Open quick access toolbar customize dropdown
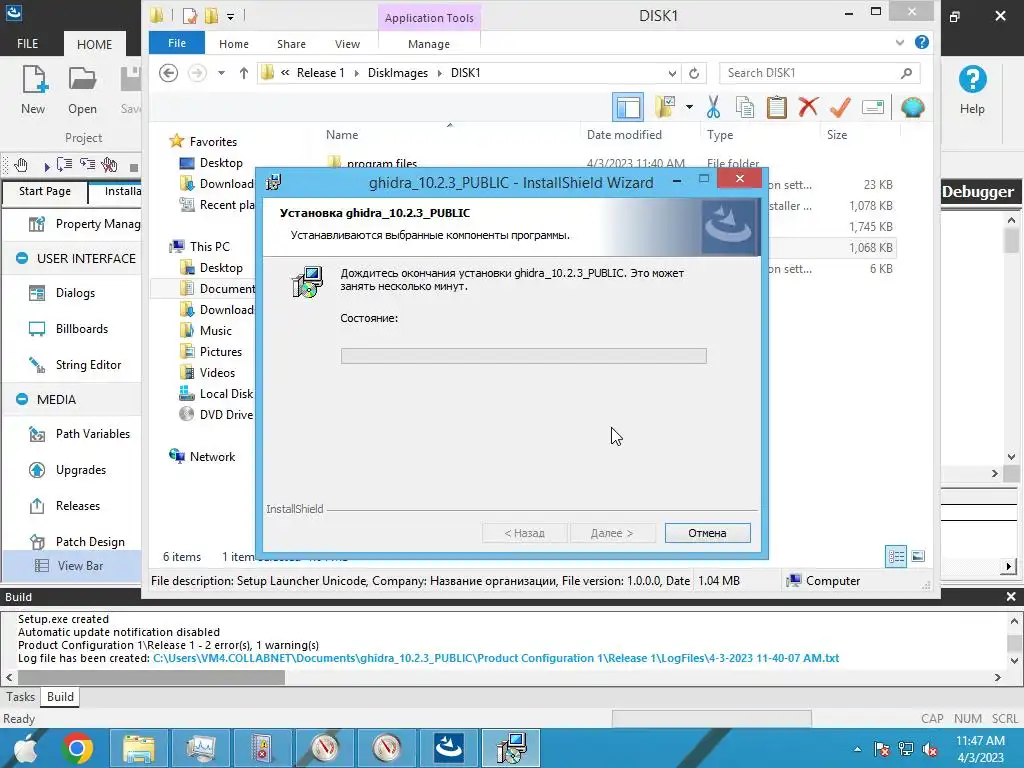This screenshot has width=1024, height=768. point(231,16)
